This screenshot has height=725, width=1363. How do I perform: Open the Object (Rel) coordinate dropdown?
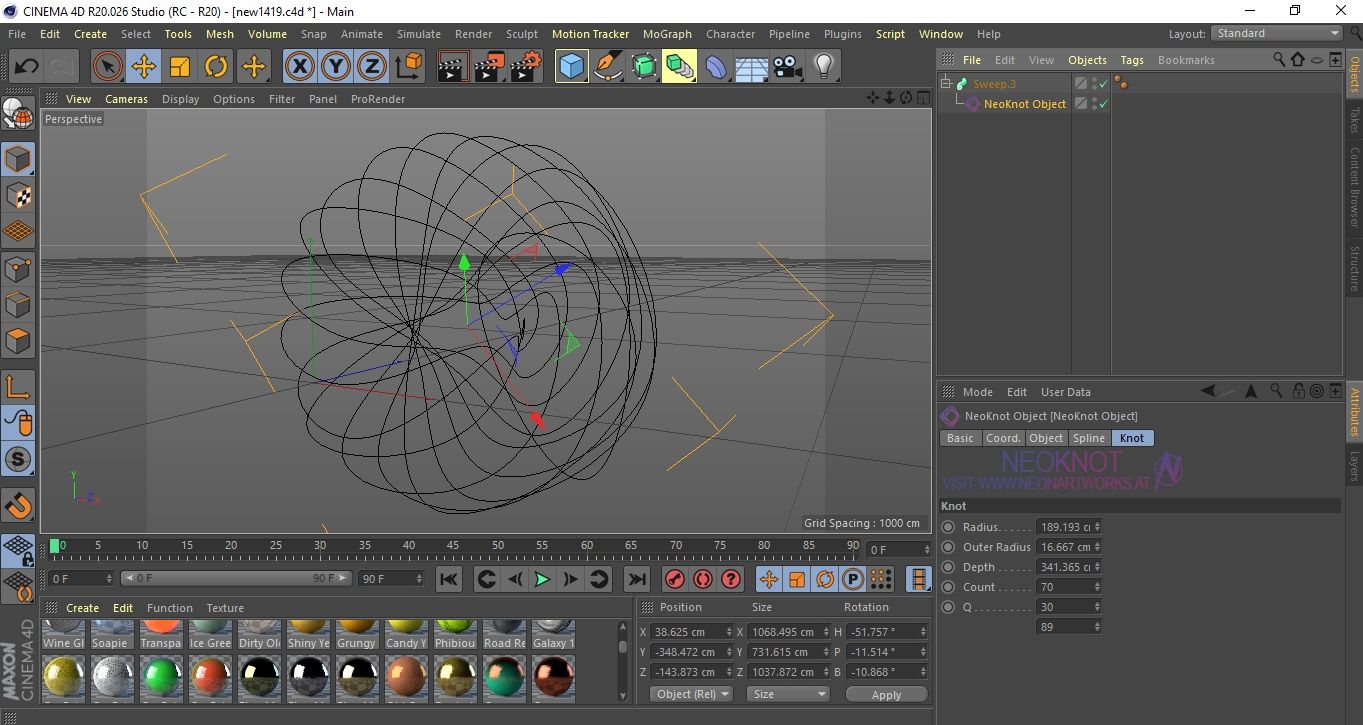tap(691, 694)
